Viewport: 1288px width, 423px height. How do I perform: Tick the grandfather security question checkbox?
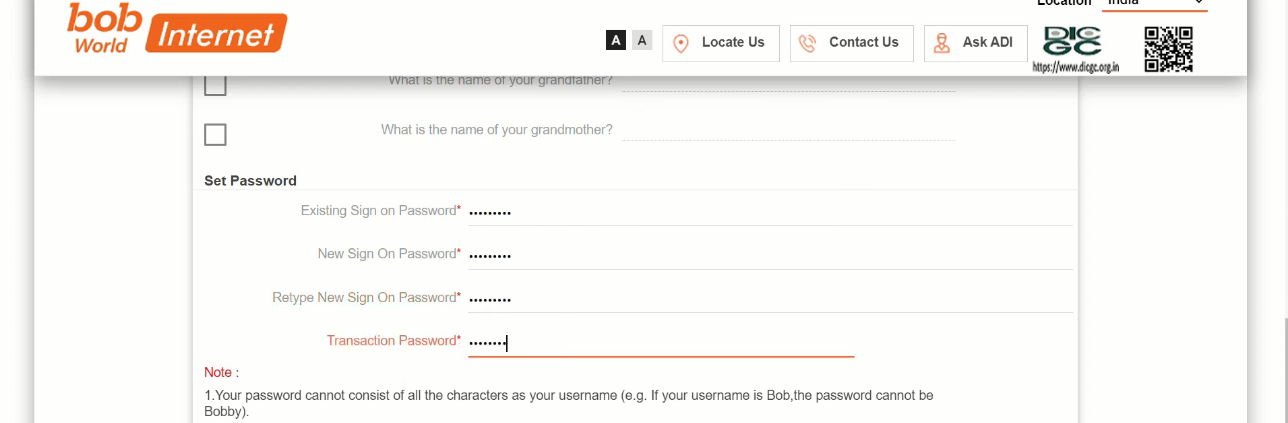[215, 85]
